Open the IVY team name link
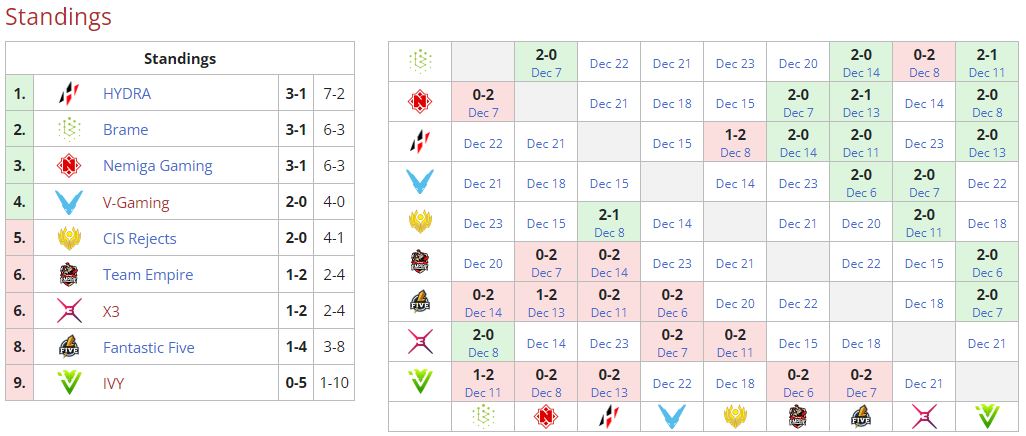 [x=114, y=384]
